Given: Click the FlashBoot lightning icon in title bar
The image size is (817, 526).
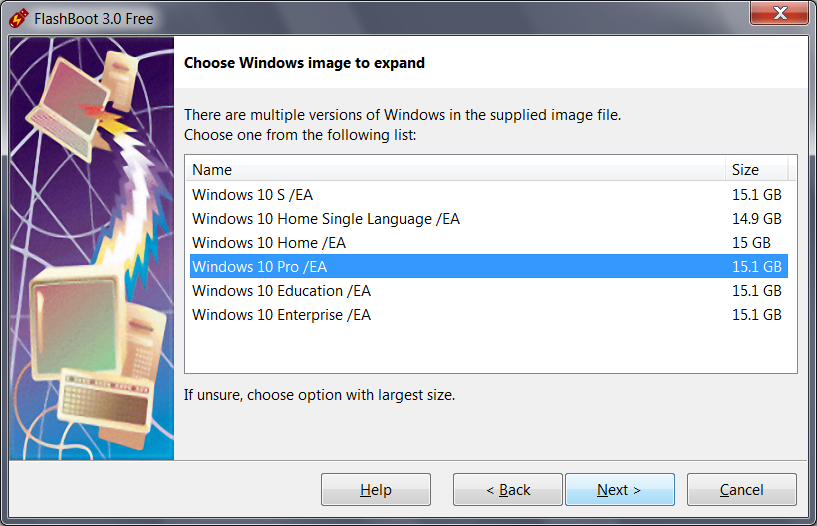Looking at the screenshot, I should tap(18, 18).
